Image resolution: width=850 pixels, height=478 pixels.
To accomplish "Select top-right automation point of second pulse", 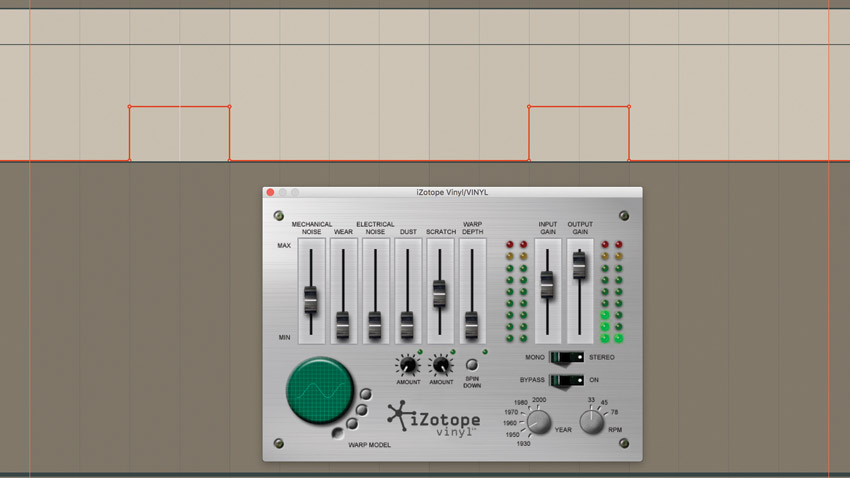I will click(x=629, y=107).
